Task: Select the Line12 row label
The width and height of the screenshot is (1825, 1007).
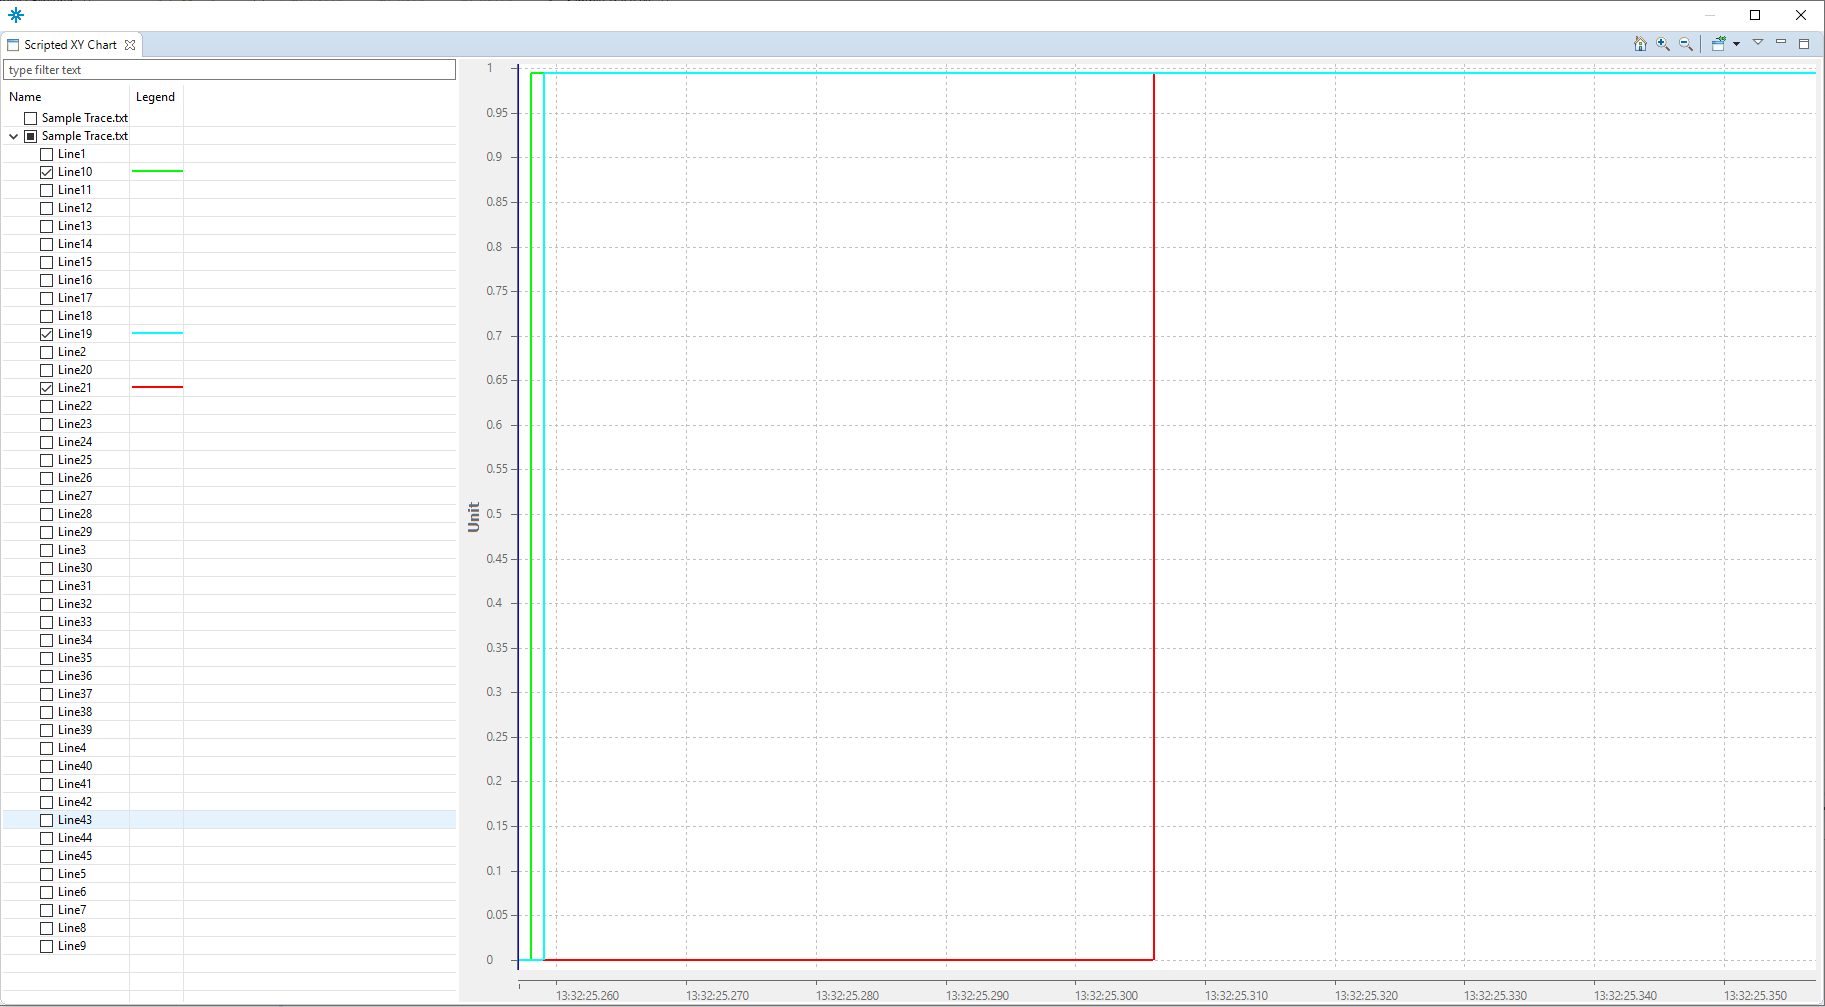Action: [x=75, y=208]
